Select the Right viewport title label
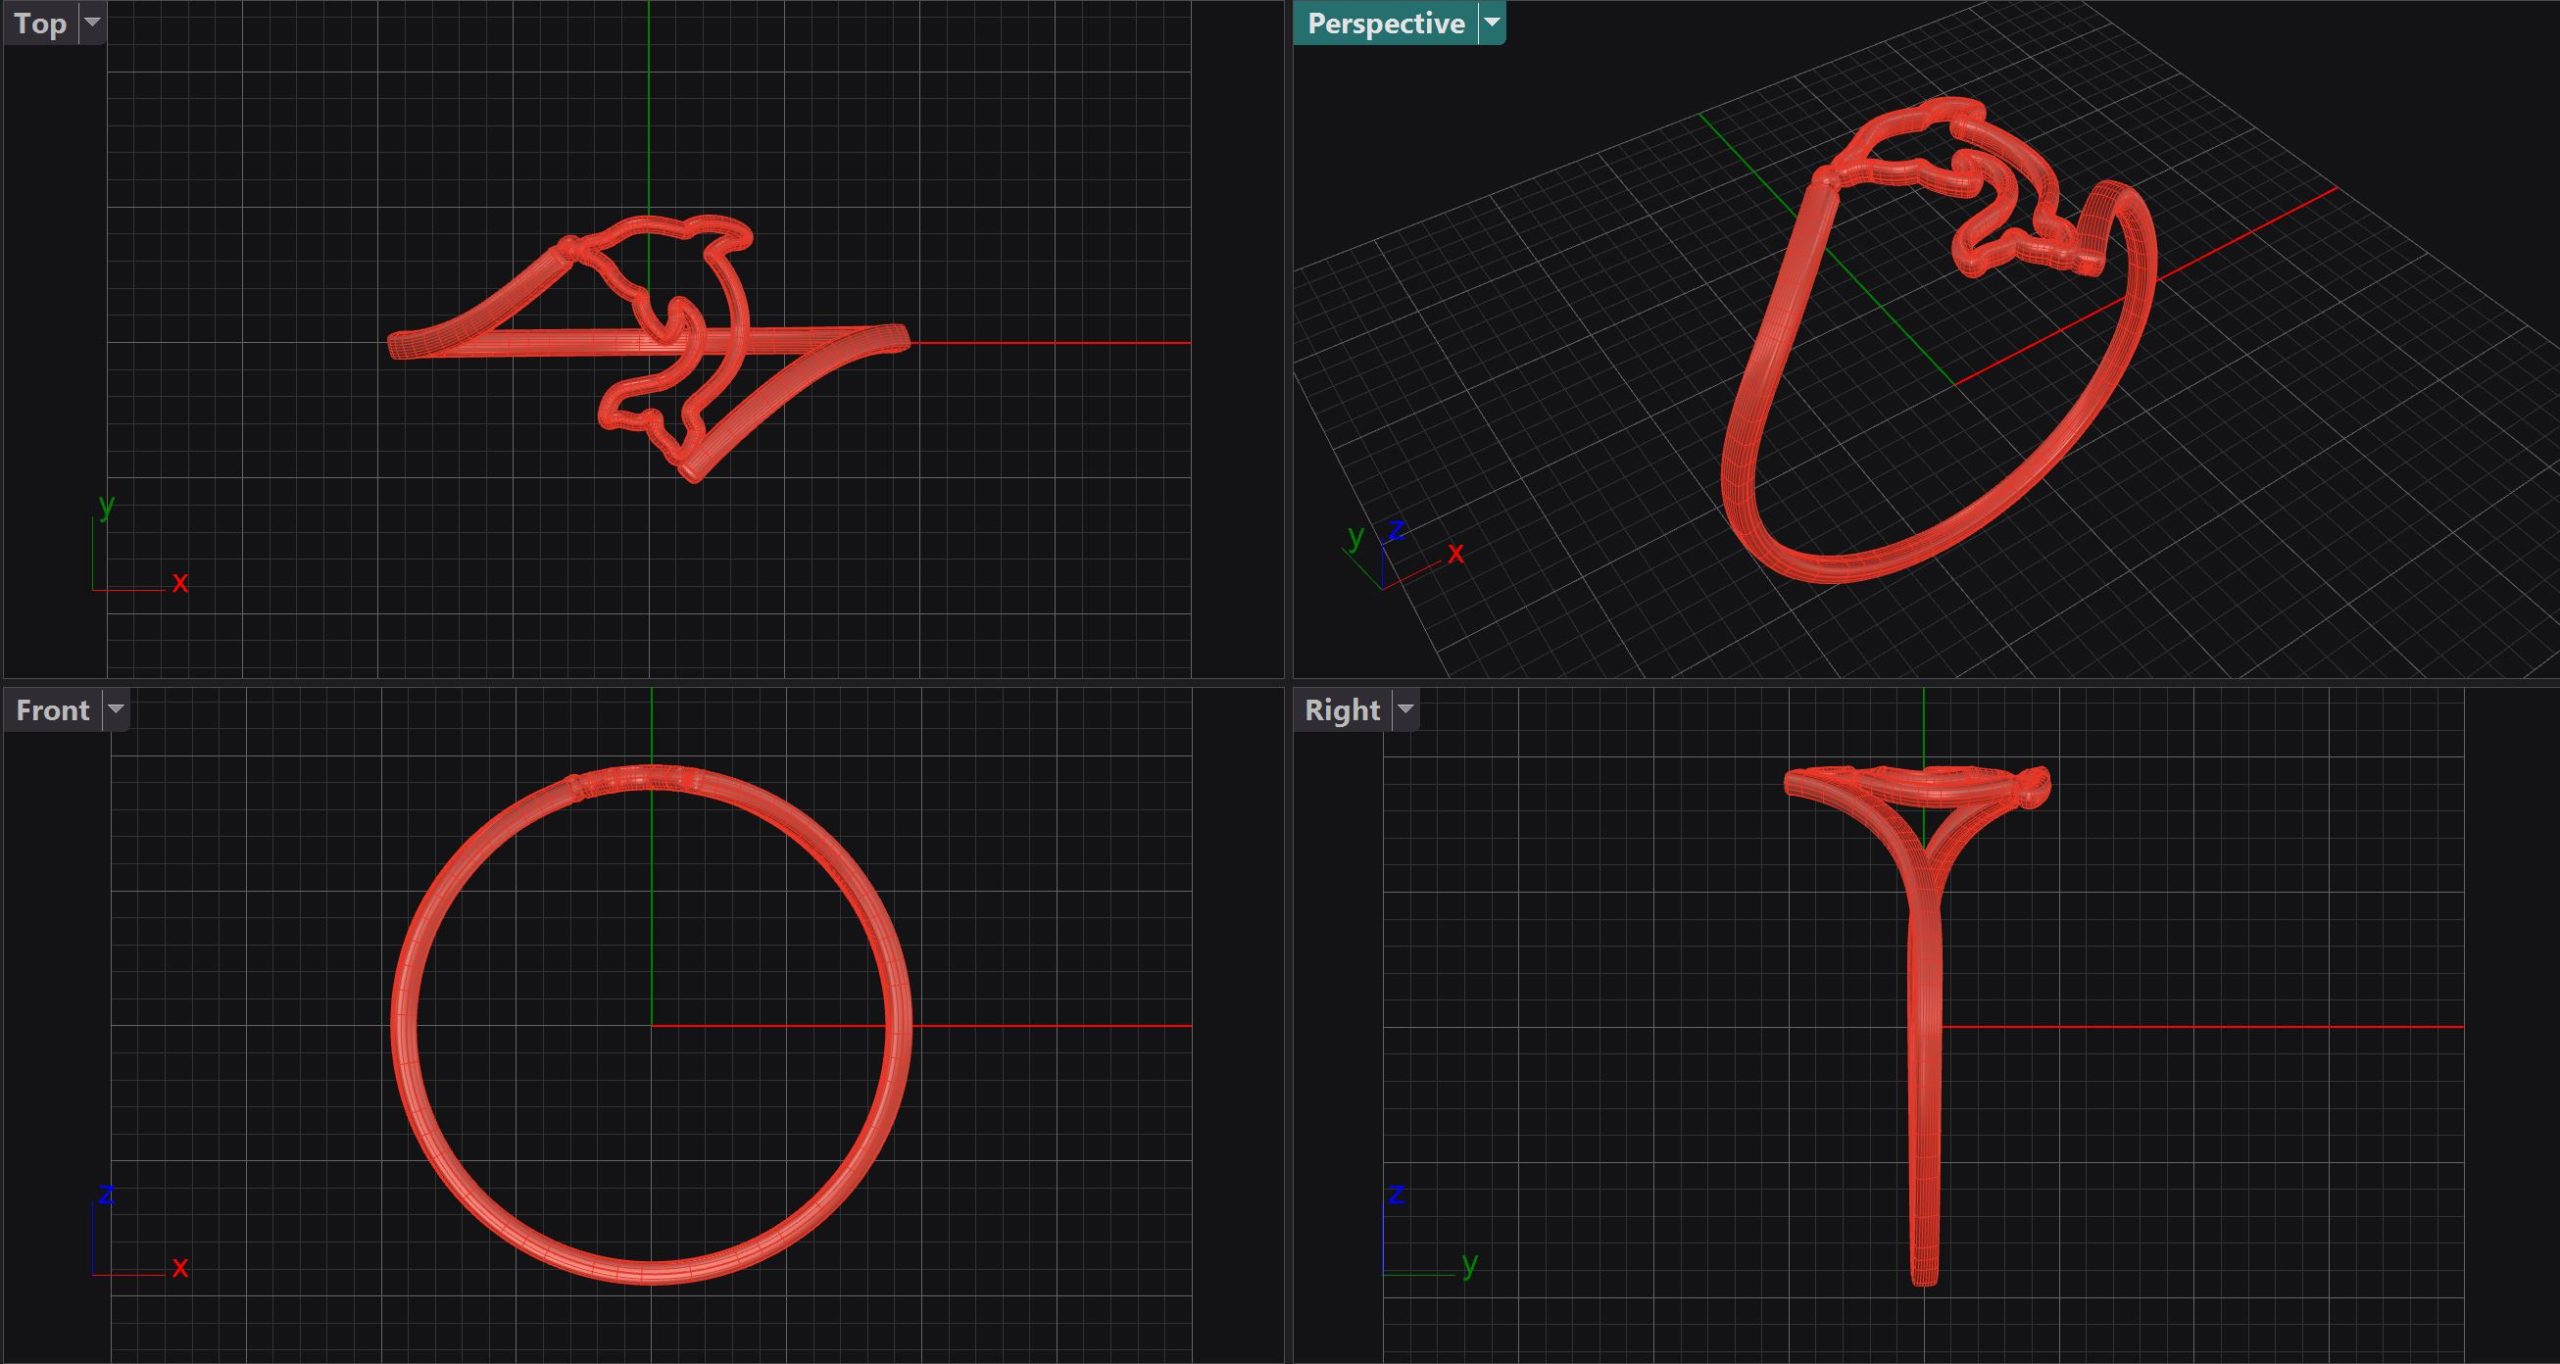The width and height of the screenshot is (2560, 1364). point(1342,710)
